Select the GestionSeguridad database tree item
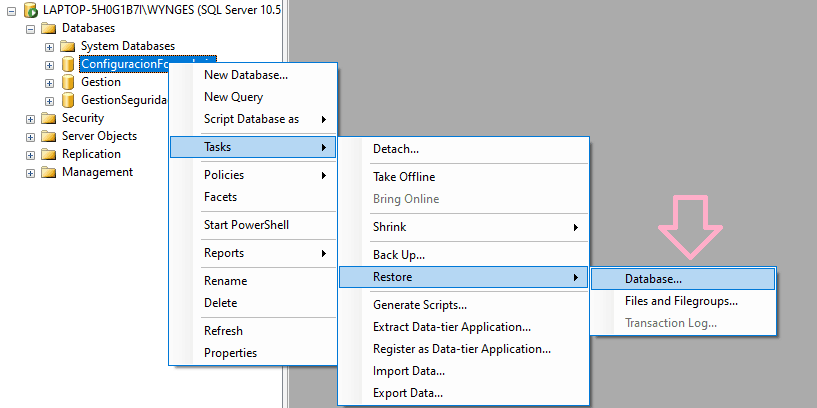Viewport: 817px width, 408px height. tap(123, 100)
